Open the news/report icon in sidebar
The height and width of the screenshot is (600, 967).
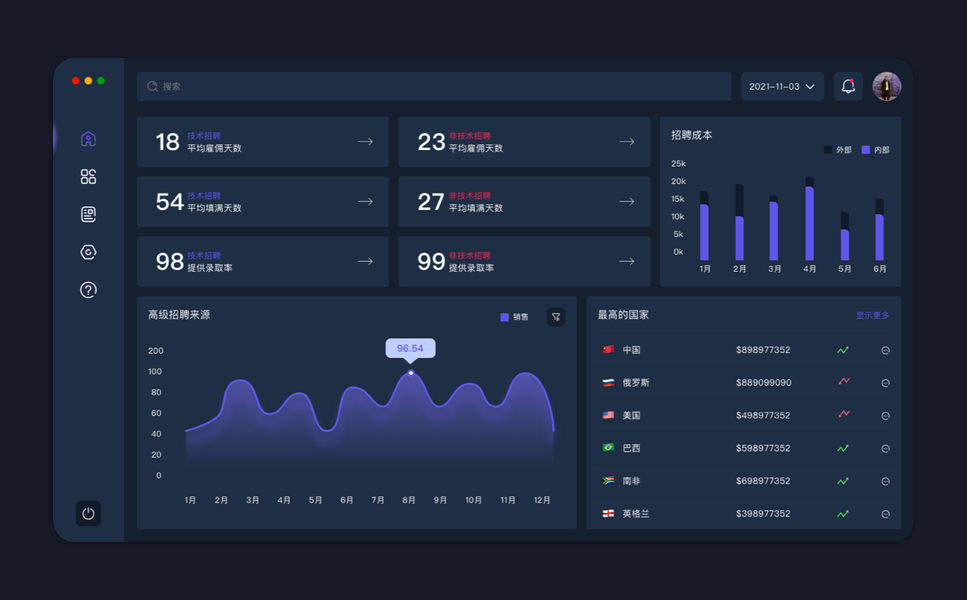point(88,214)
